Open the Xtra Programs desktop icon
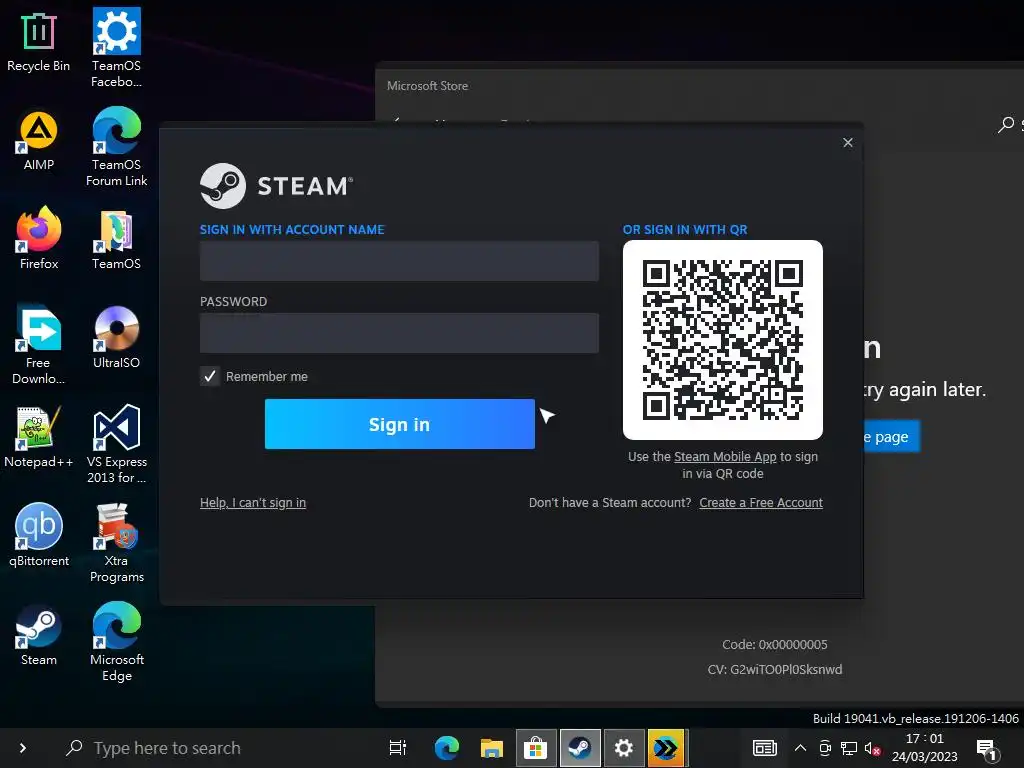 (116, 543)
